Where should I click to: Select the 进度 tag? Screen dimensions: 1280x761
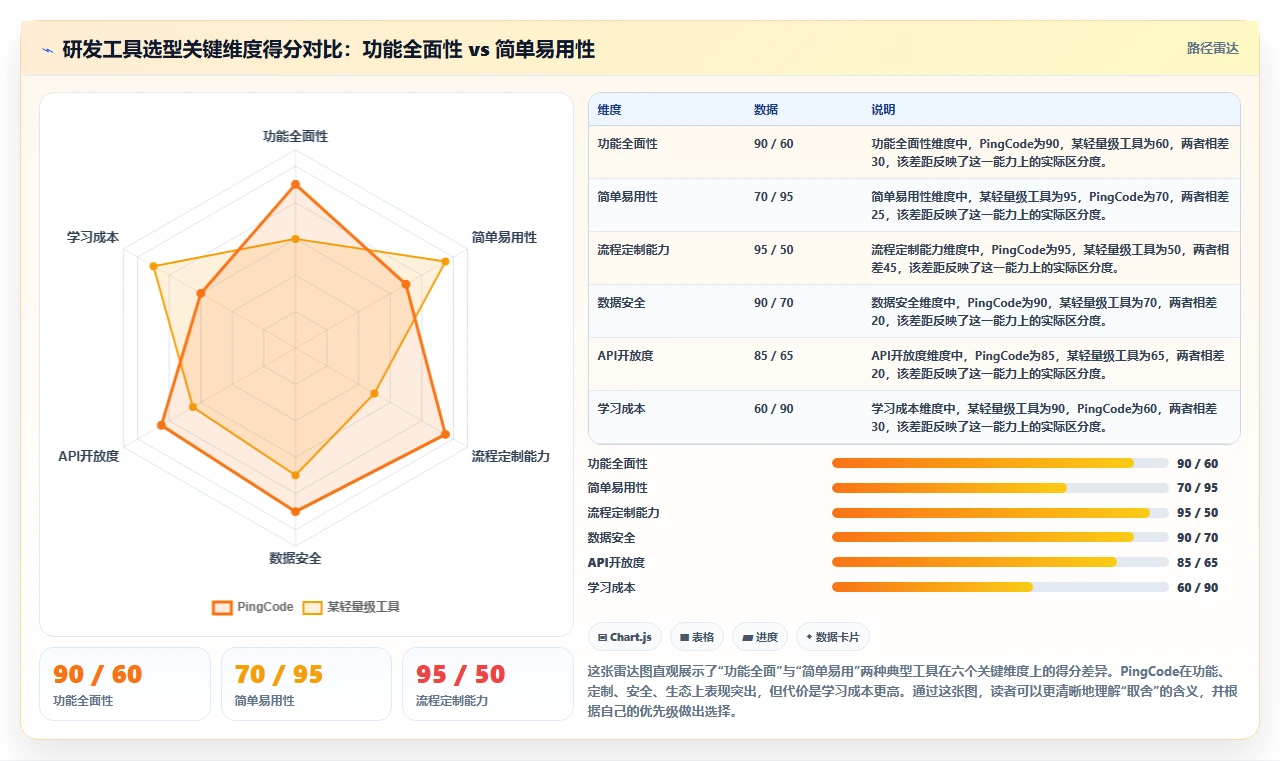coord(760,637)
